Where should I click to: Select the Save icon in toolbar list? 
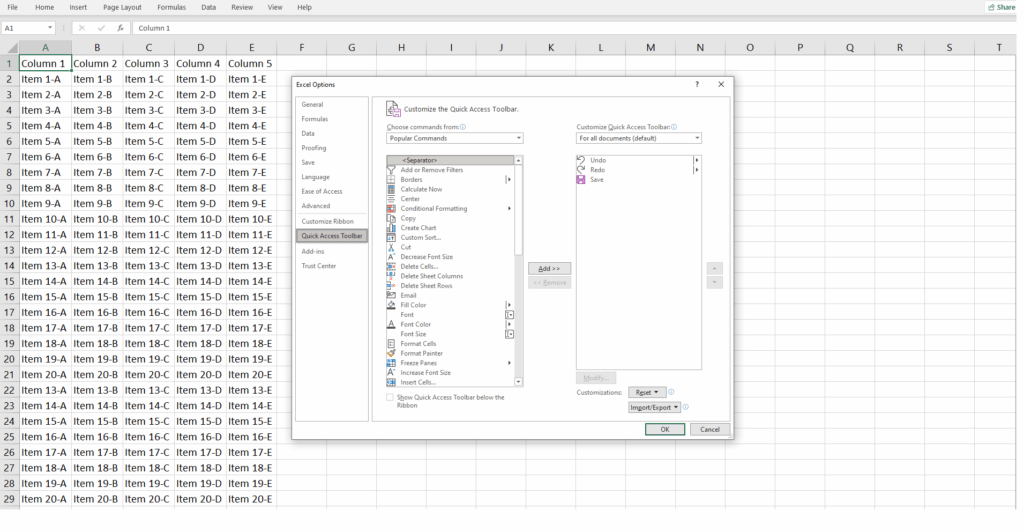(581, 180)
